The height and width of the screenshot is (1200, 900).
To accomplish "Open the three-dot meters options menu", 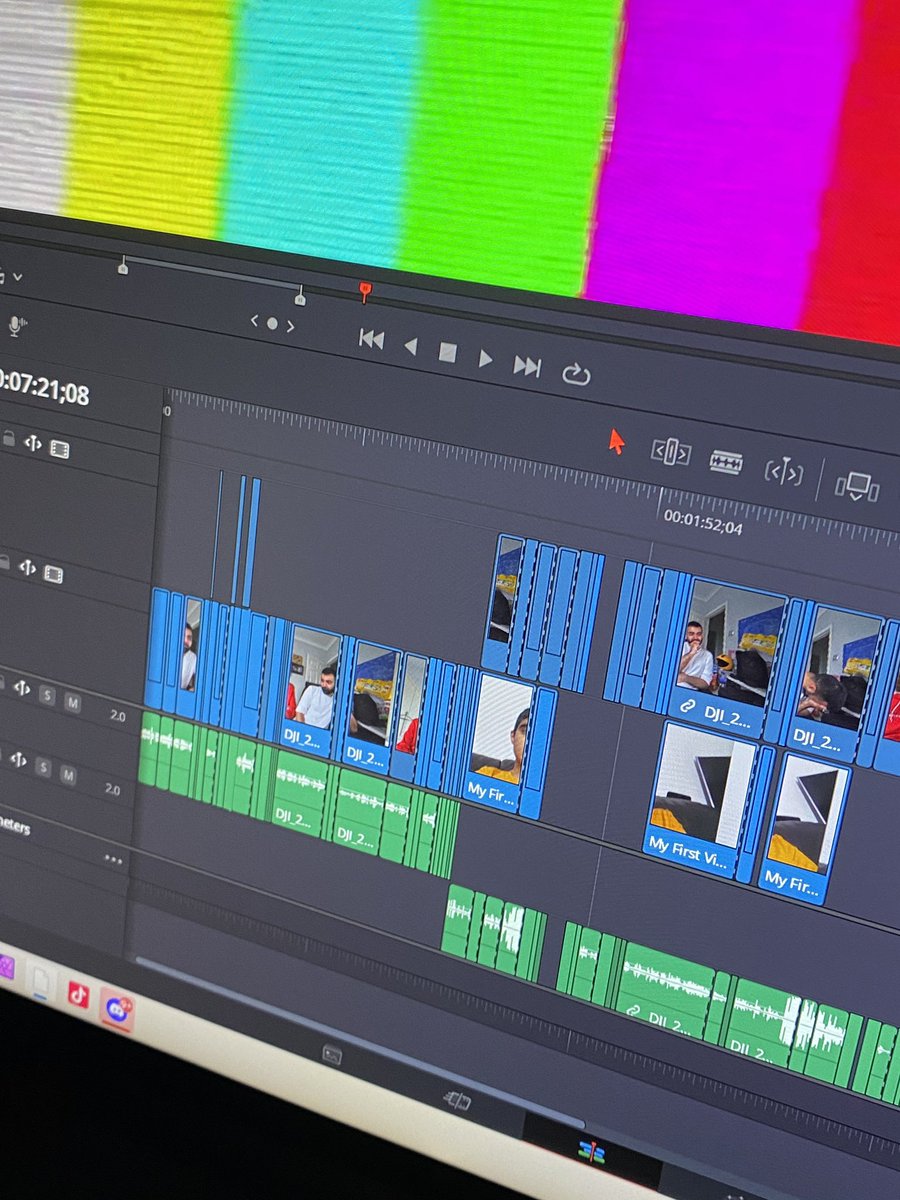I will [112, 860].
